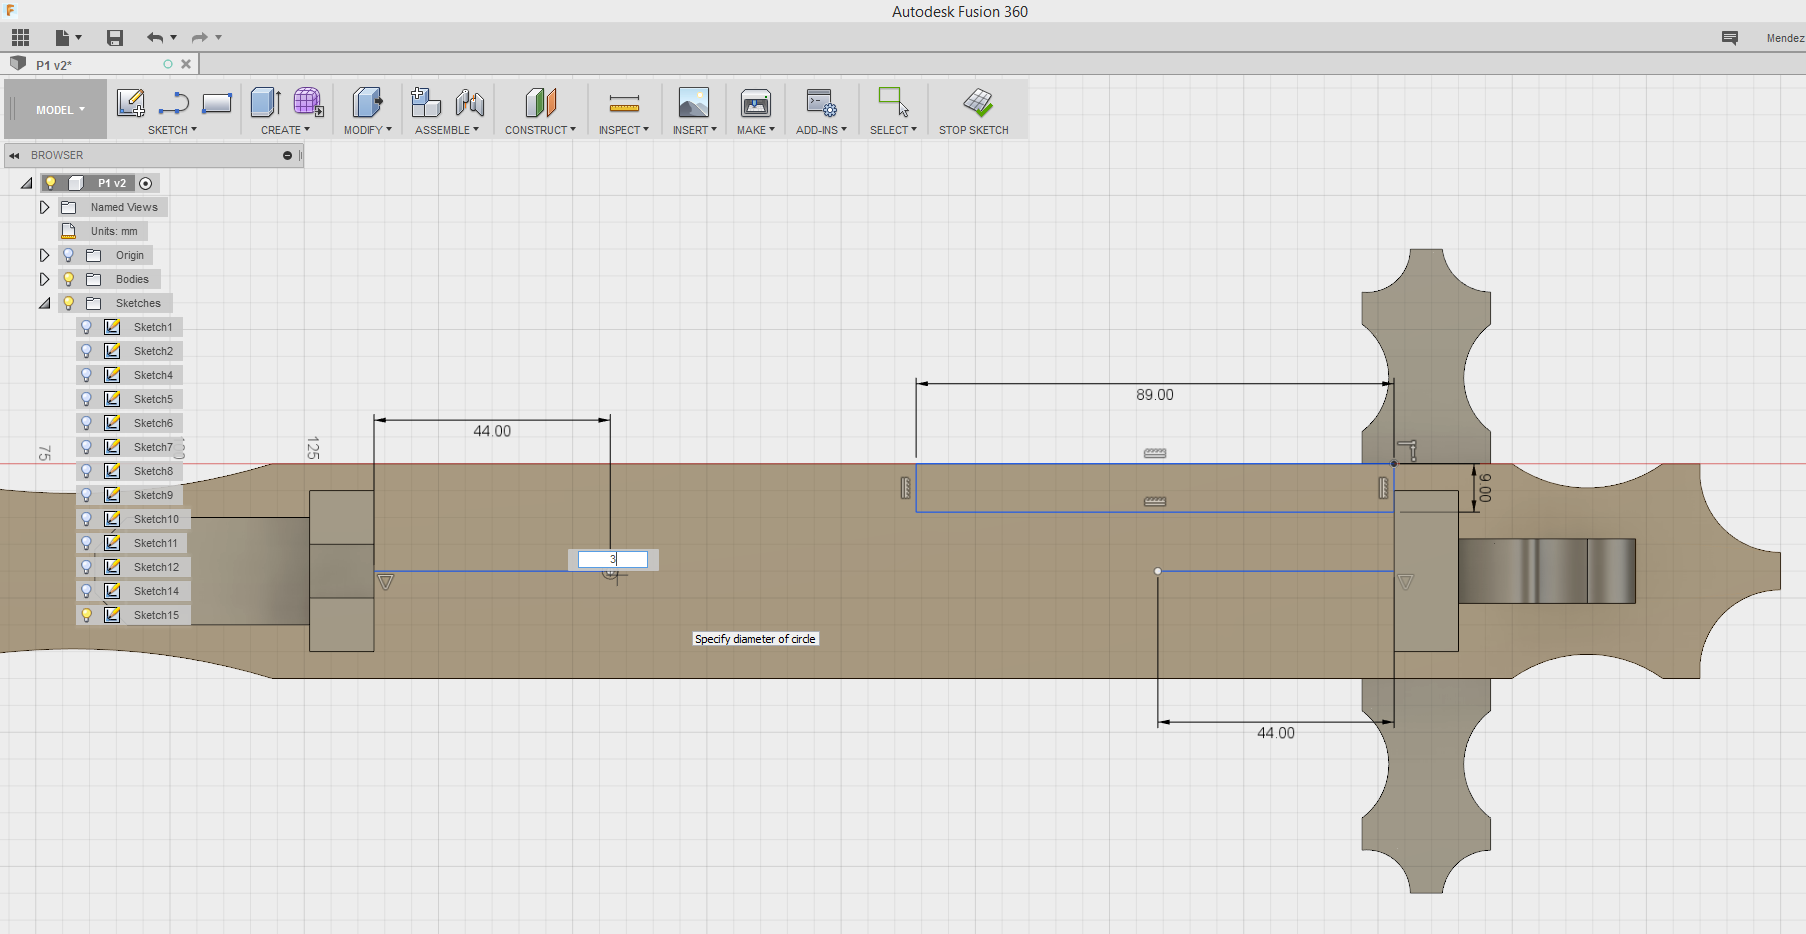Image resolution: width=1806 pixels, height=934 pixels.
Task: Select the Joint assemble tool
Action: coord(469,102)
